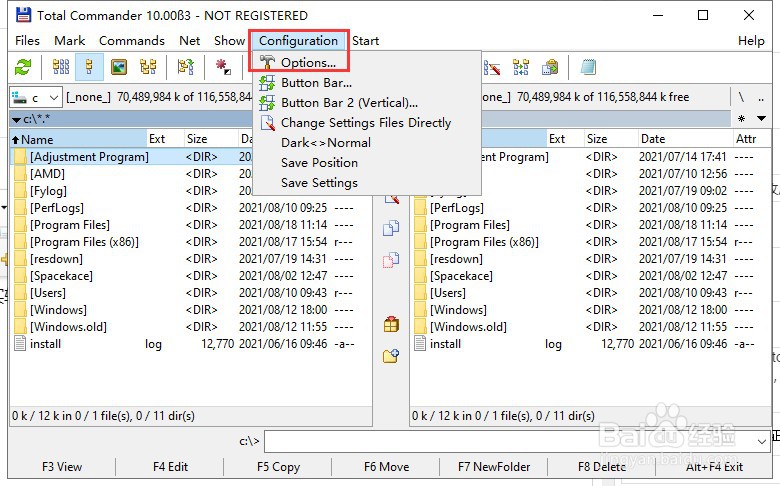Sort left panel by Size column header
The image size is (780, 486).
tap(211, 139)
